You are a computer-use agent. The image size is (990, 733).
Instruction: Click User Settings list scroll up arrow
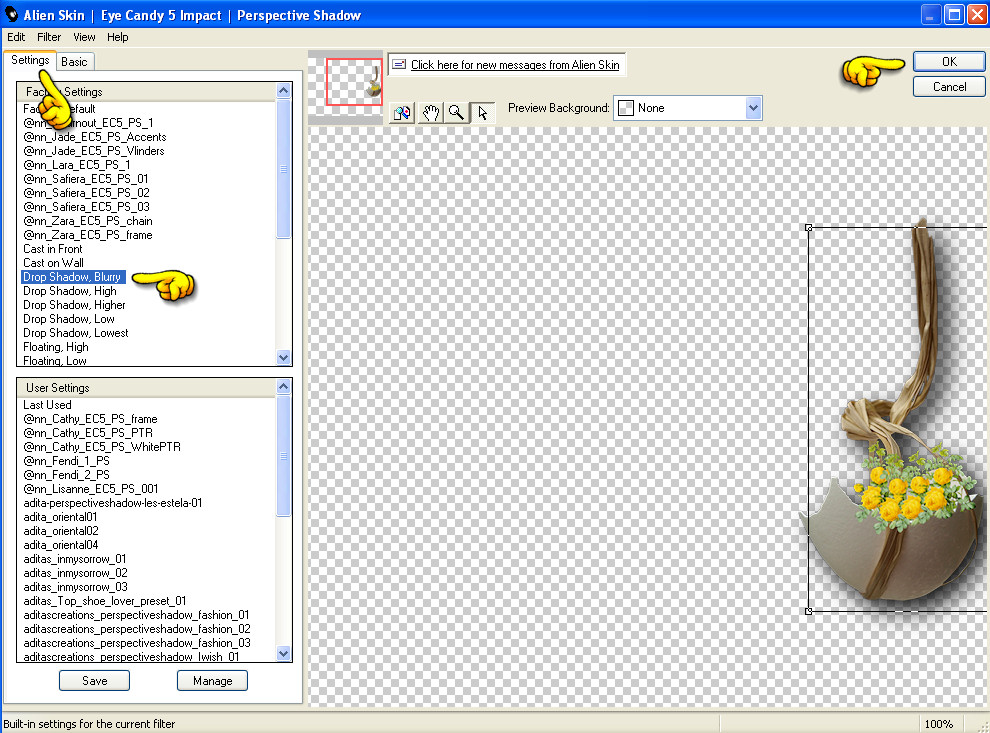[283, 386]
